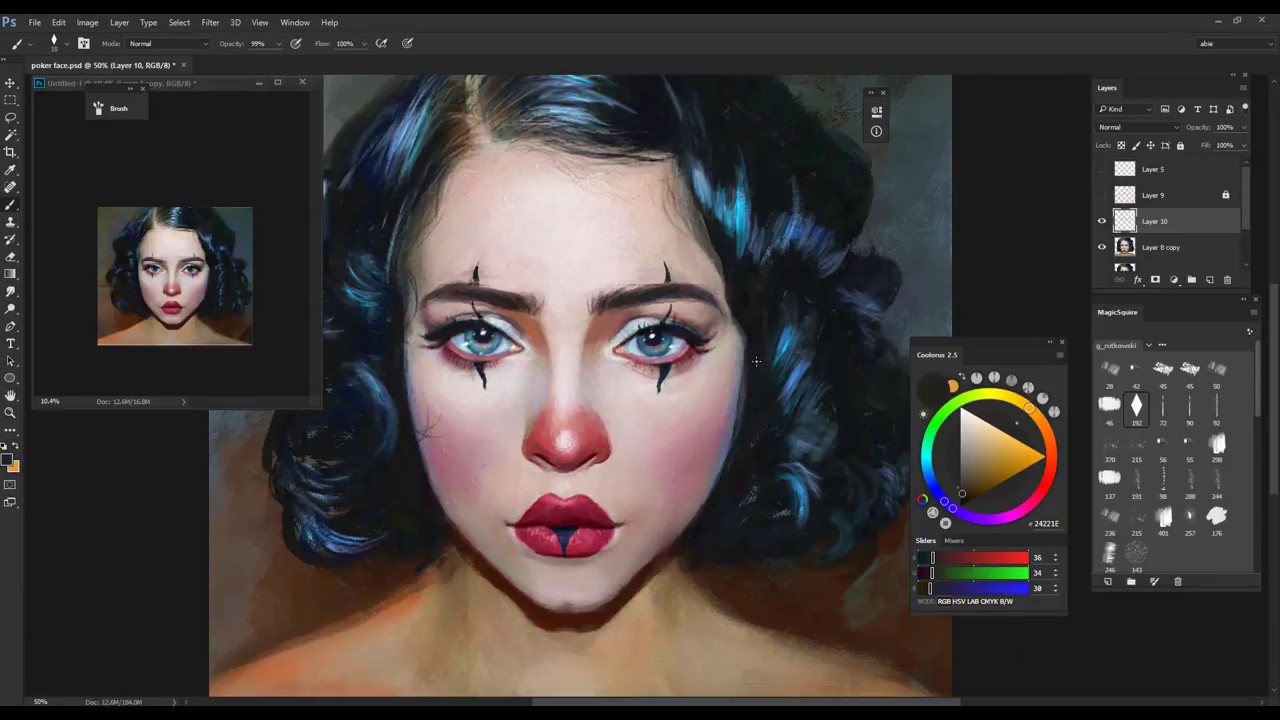
Task: Hide Layer 8 copy visibility eye
Action: (1102, 247)
